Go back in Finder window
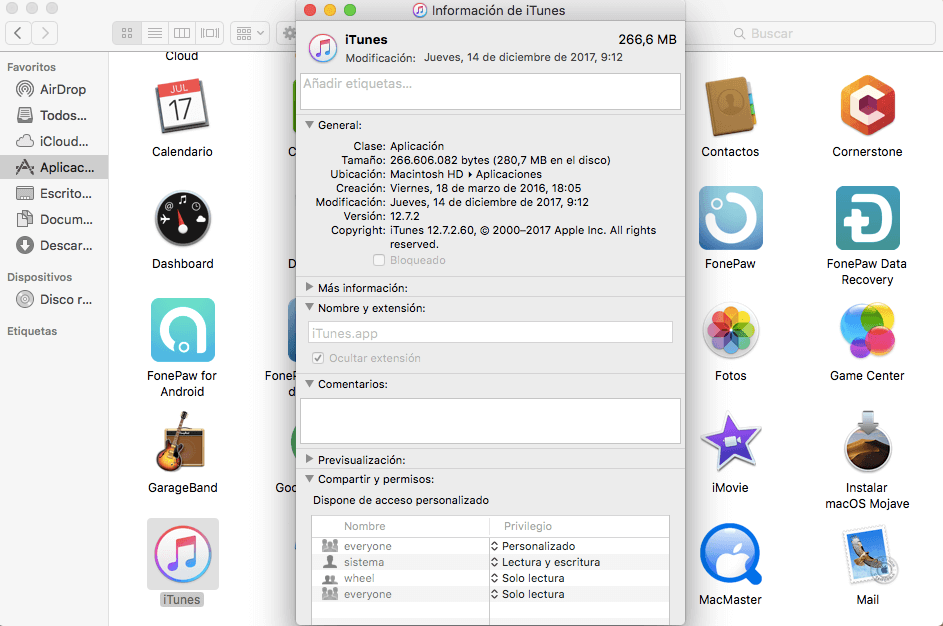 (x=18, y=33)
